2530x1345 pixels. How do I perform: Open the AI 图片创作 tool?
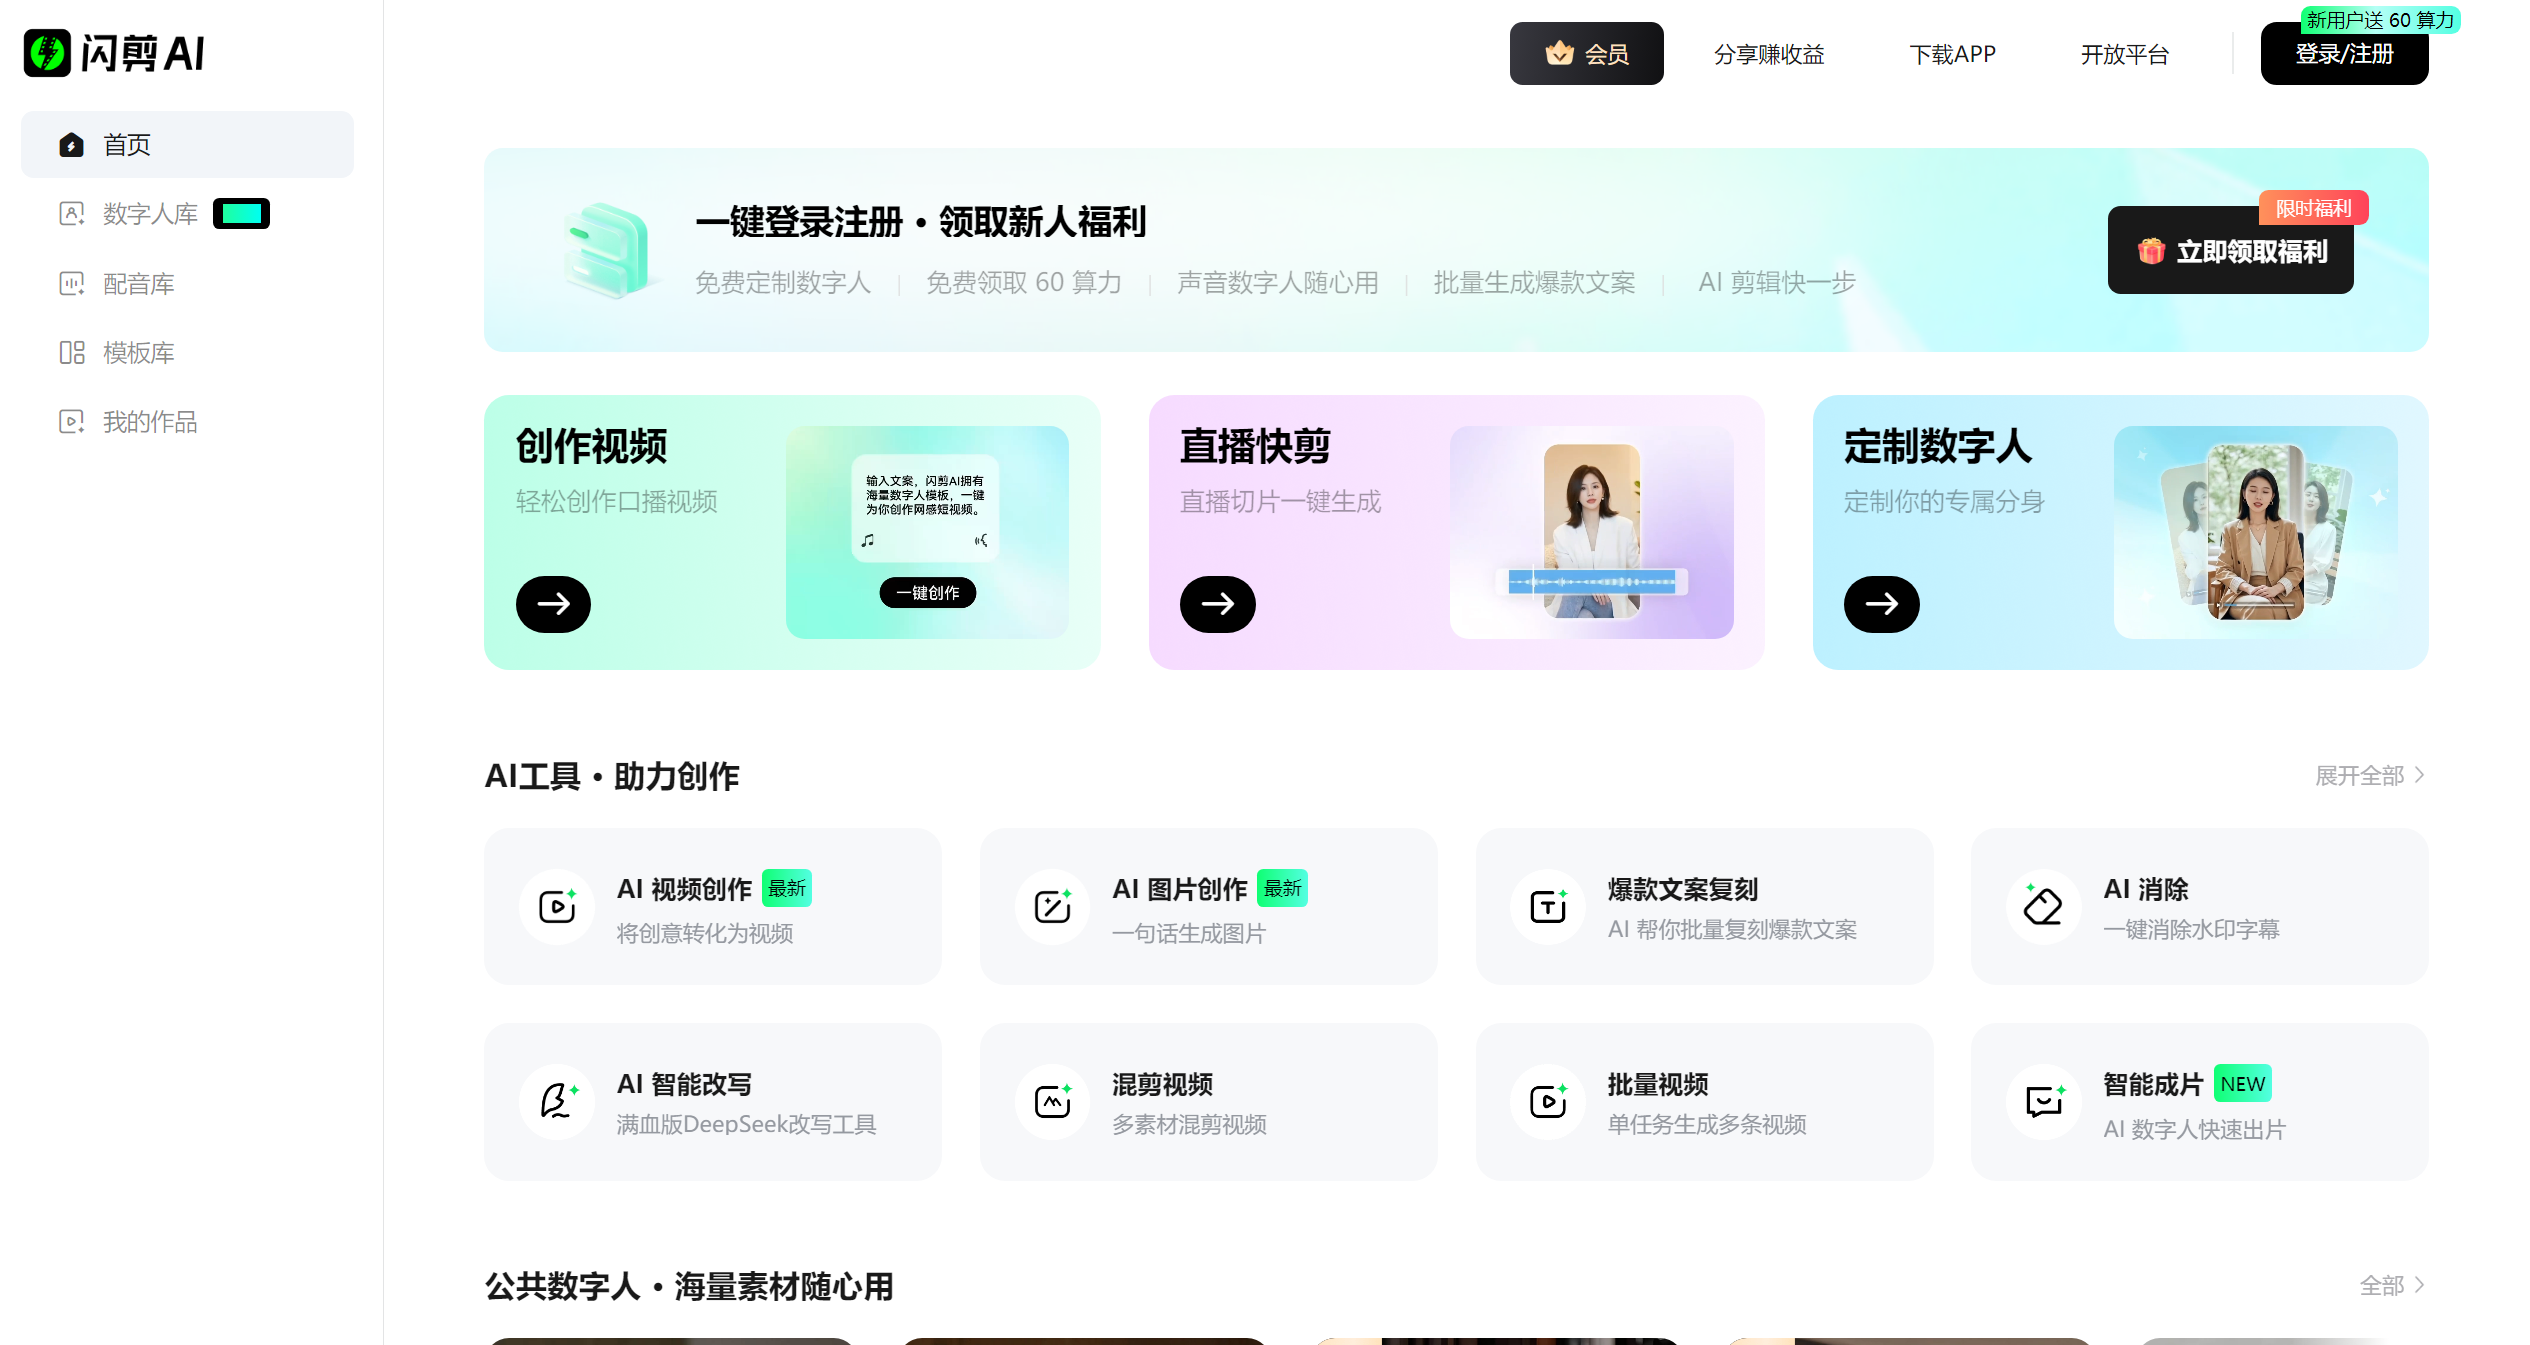[1051, 907]
